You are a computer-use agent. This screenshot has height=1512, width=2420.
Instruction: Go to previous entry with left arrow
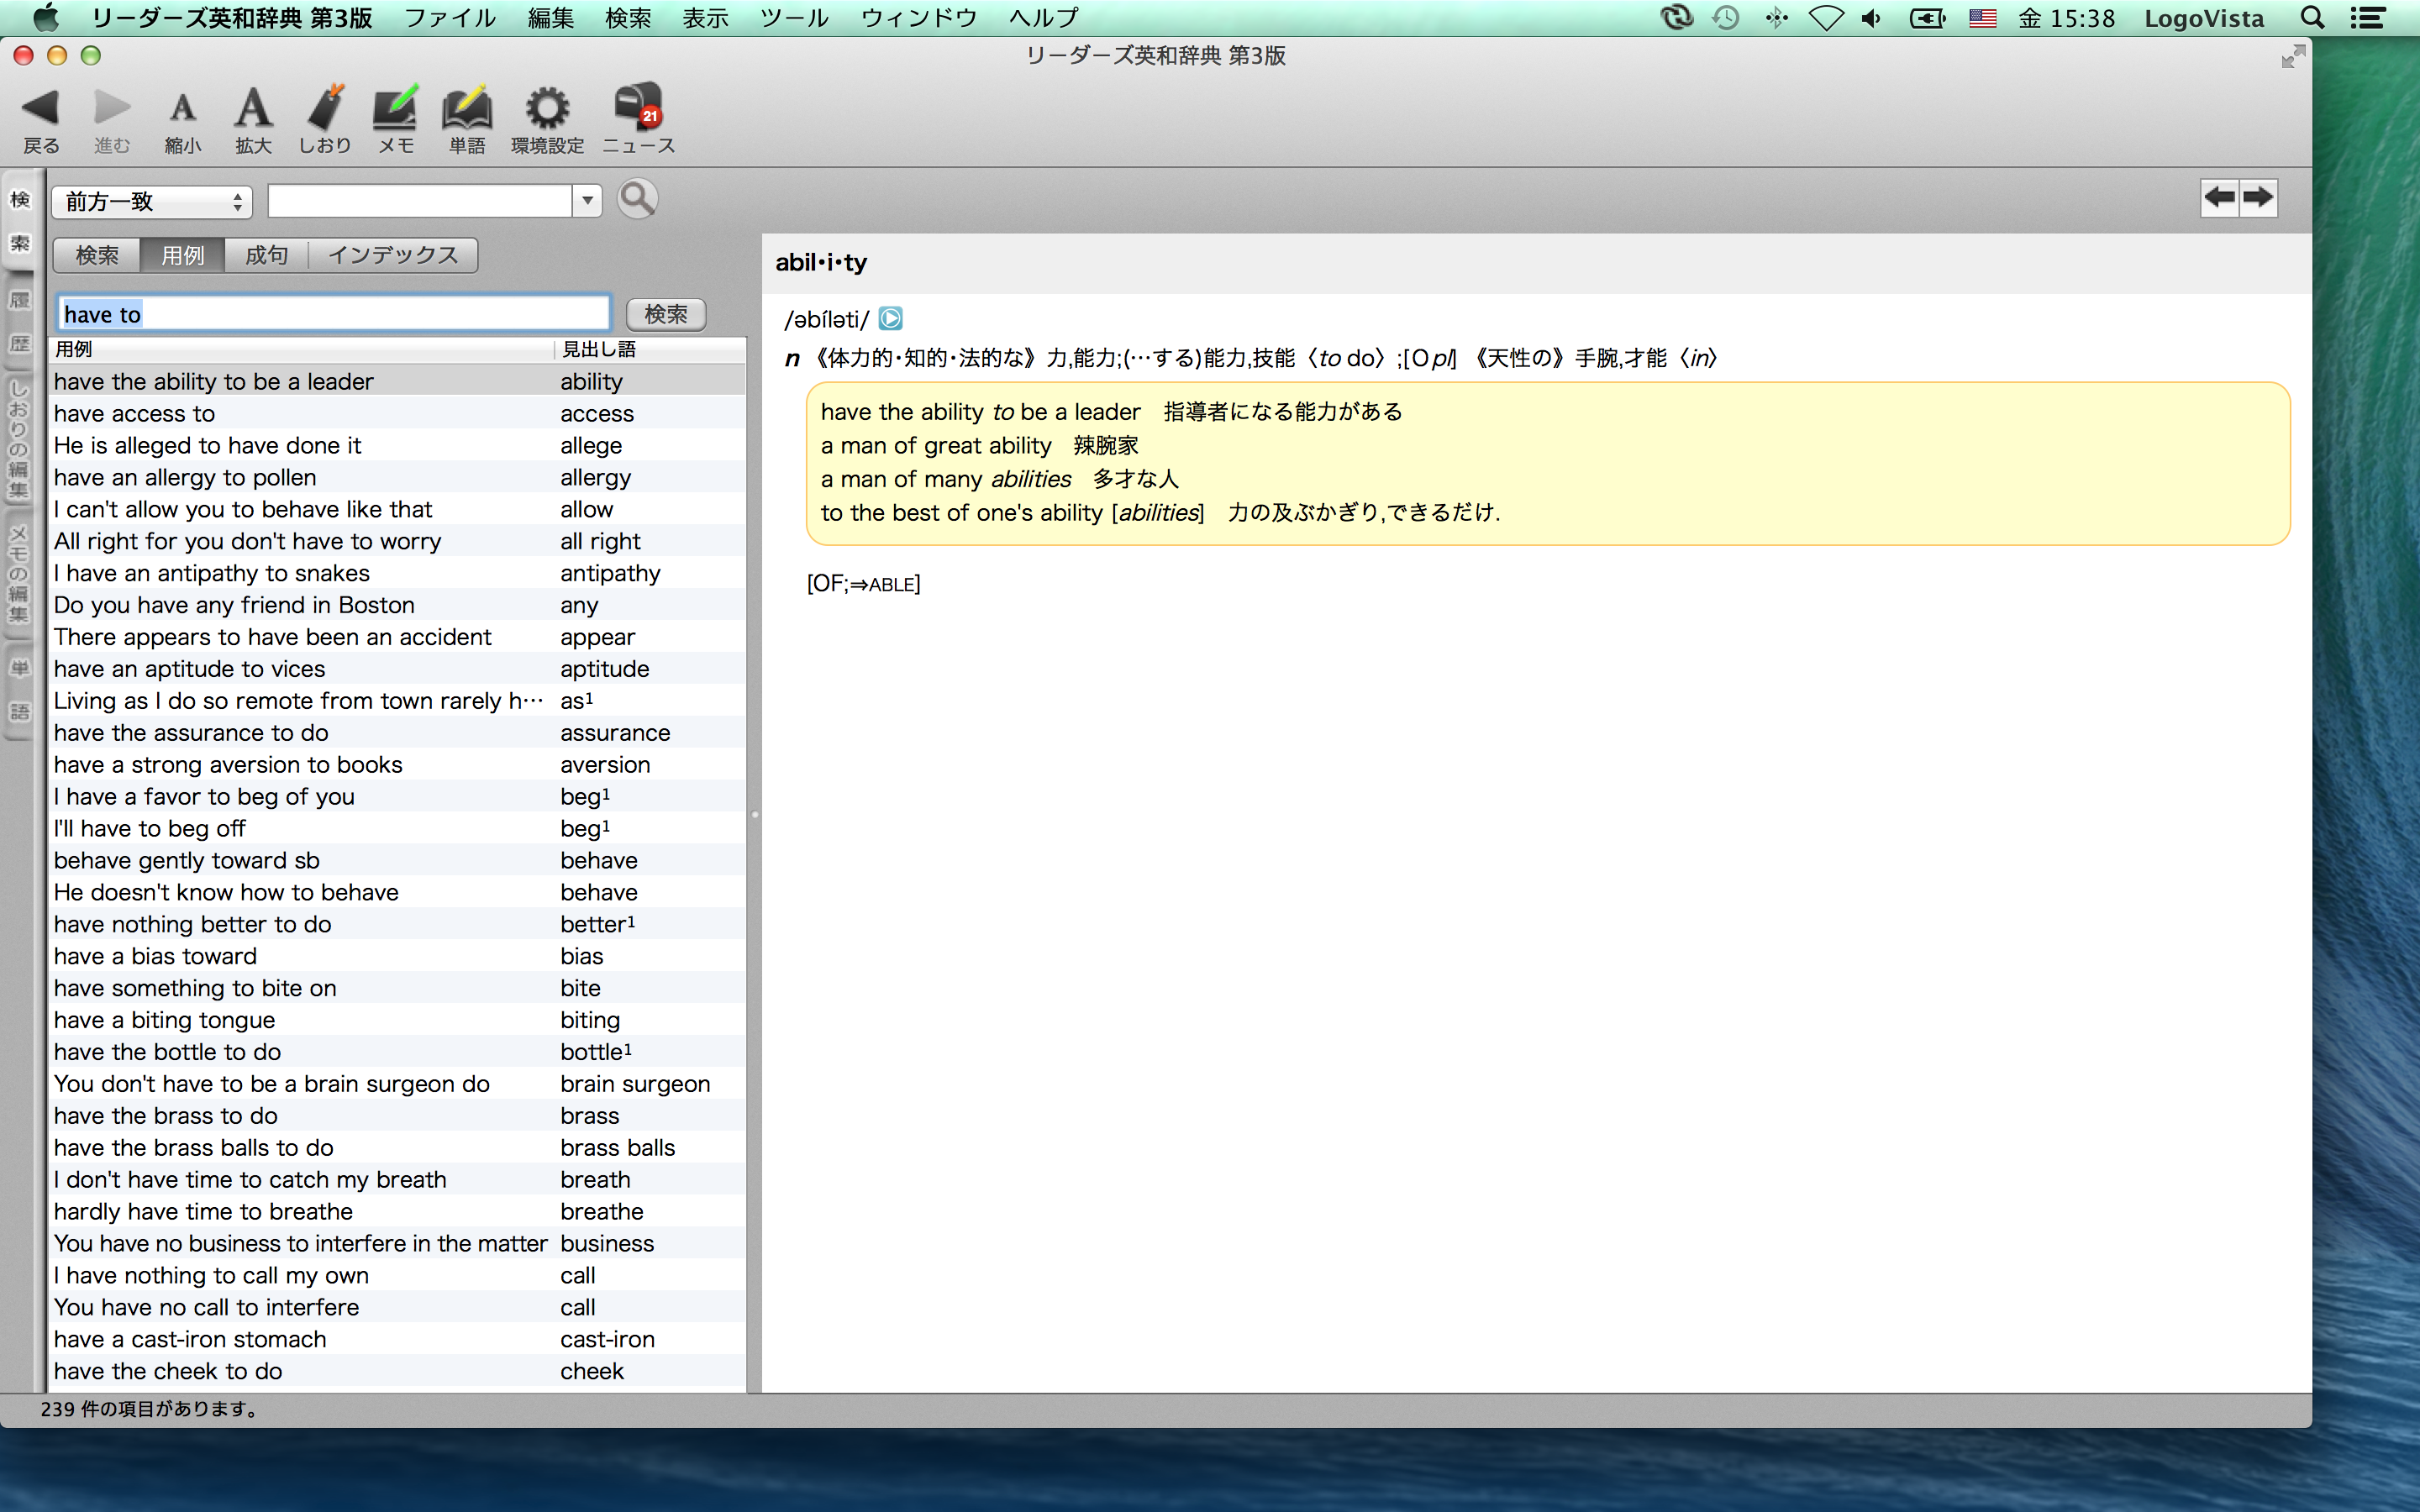pos(2219,198)
